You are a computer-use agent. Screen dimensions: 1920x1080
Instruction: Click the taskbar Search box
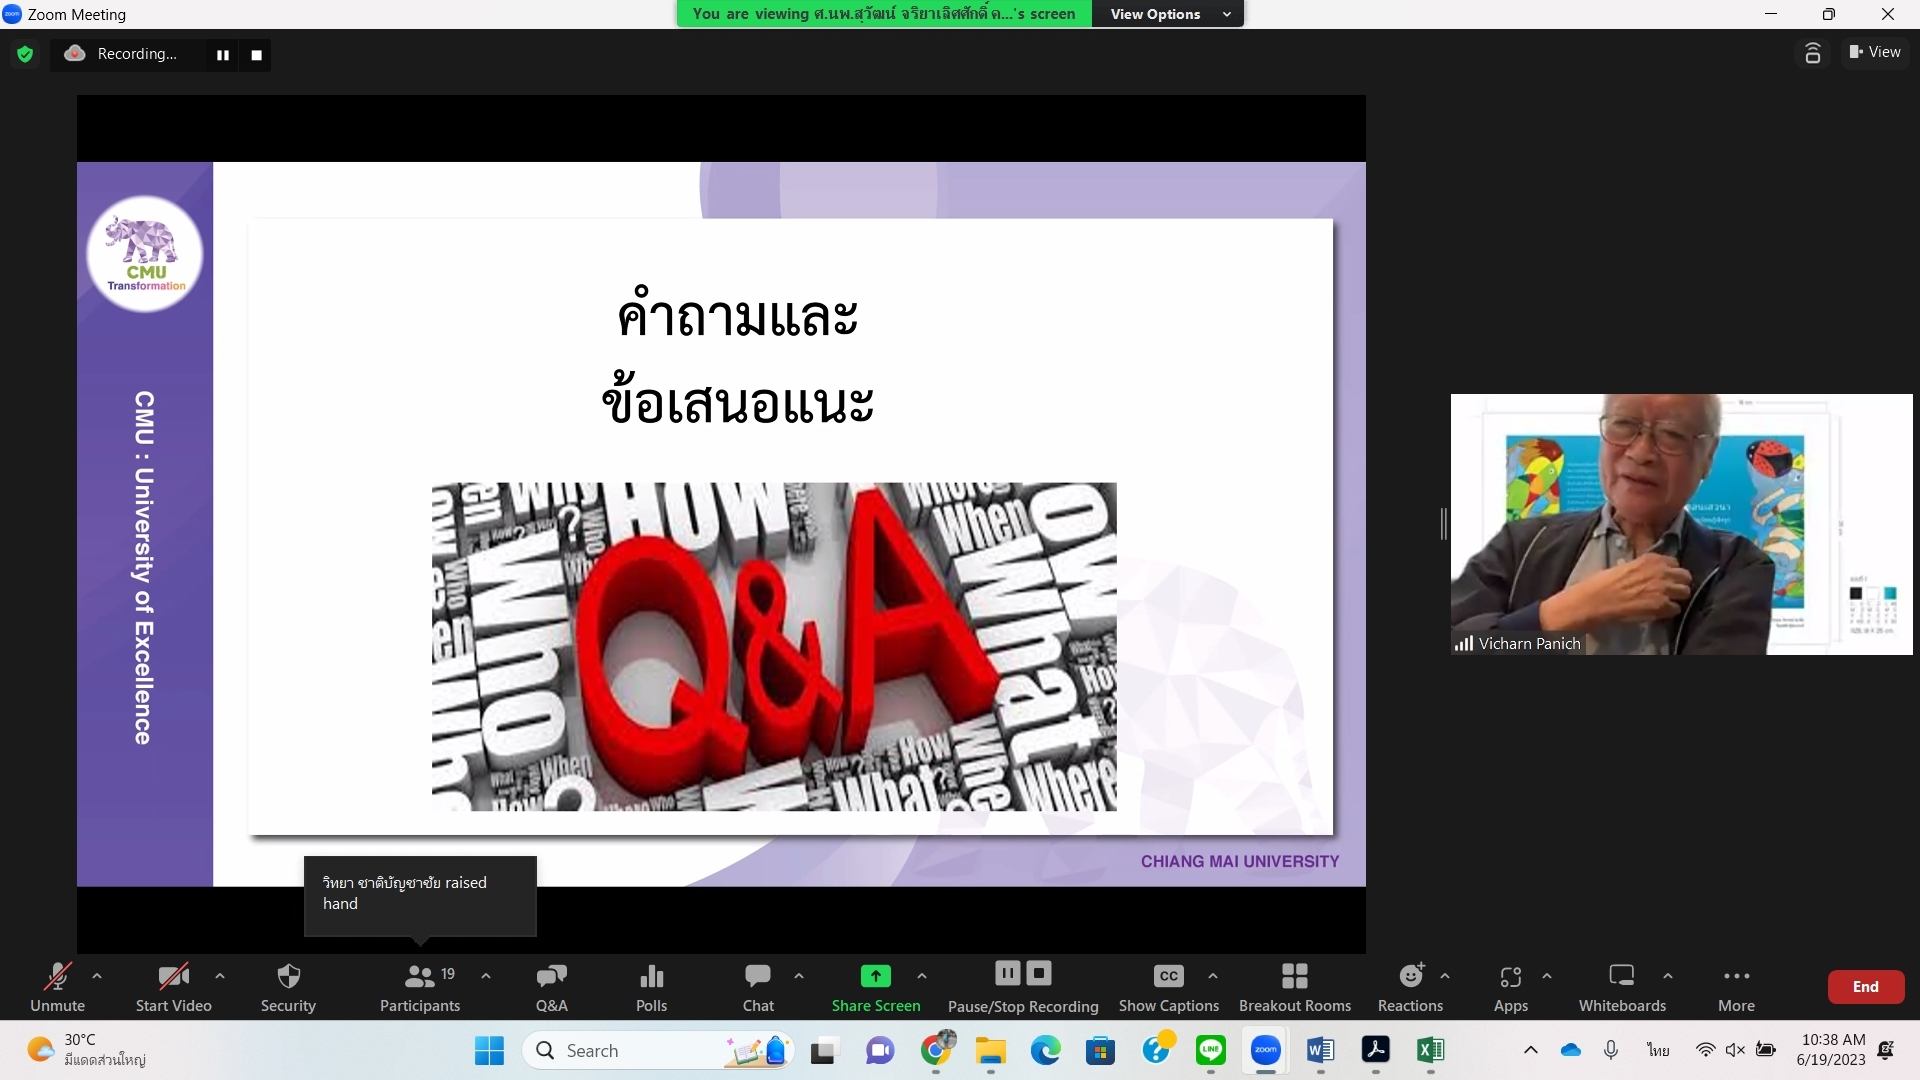pos(658,1050)
